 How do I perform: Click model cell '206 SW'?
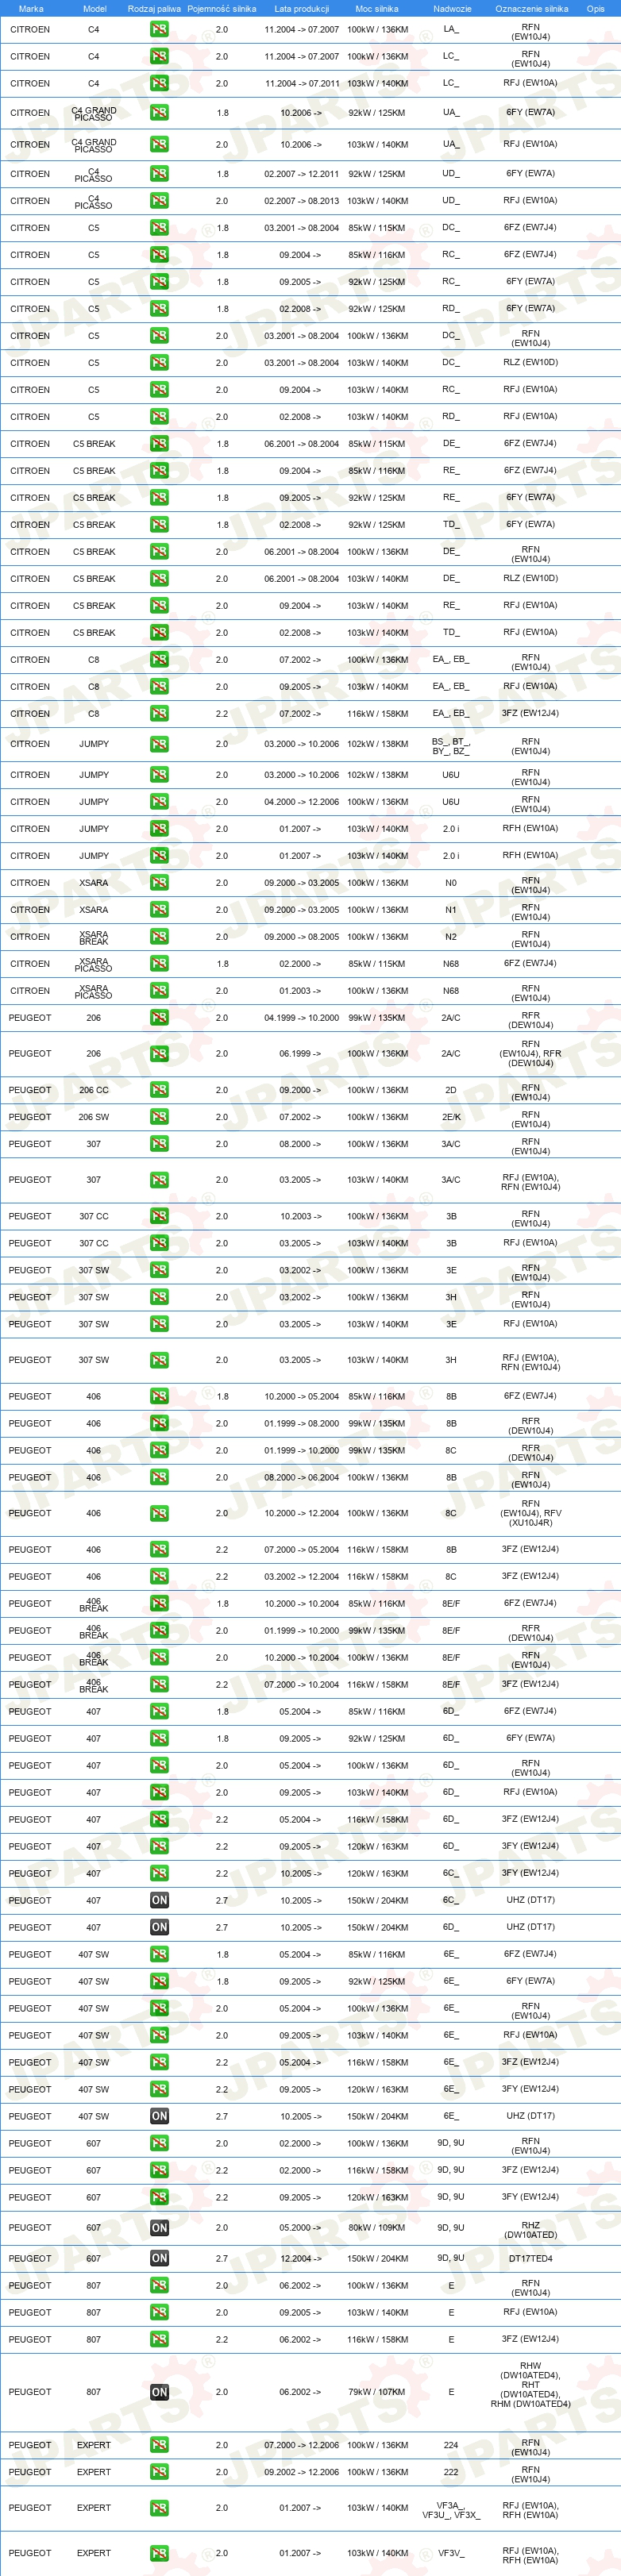coord(94,1117)
